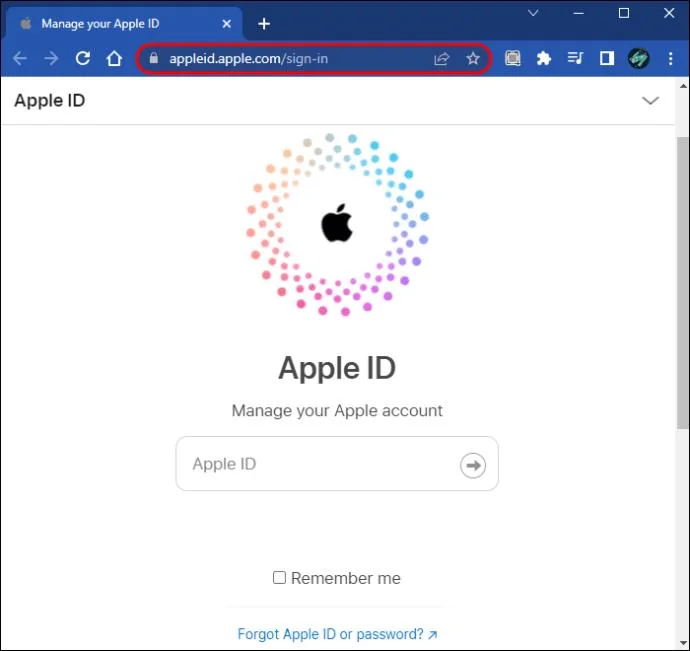Screen dimensions: 690x651
Task: Click the appleid.apple.com address bar URL
Action: tap(248, 59)
